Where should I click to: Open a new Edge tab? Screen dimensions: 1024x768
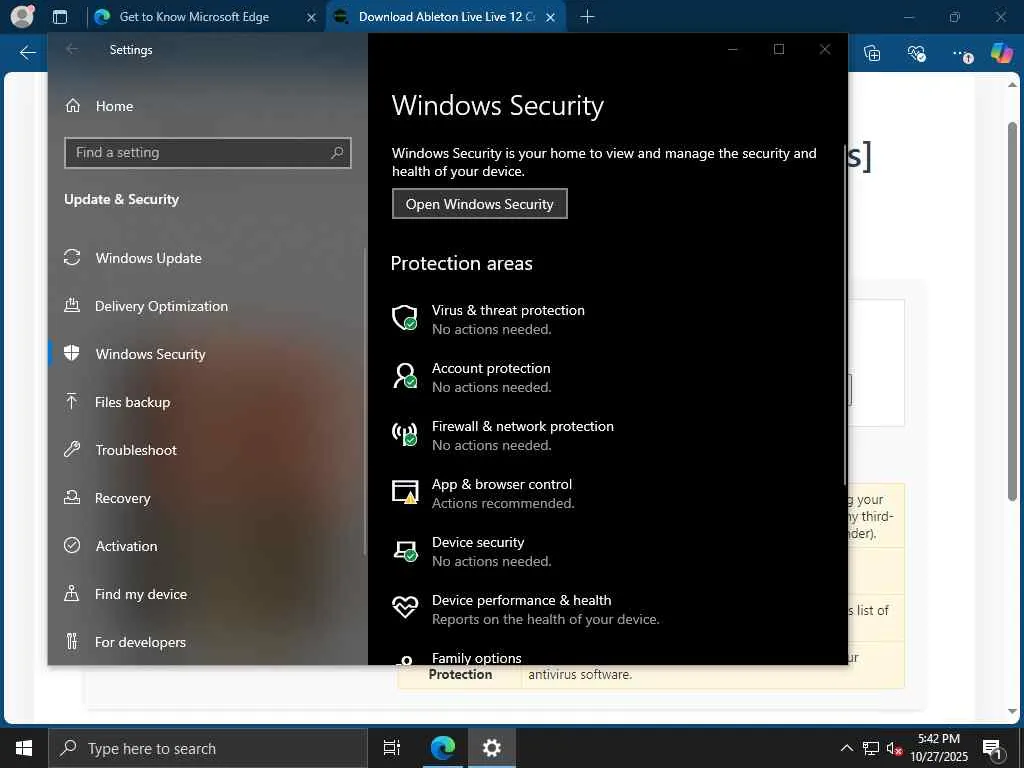pos(587,17)
